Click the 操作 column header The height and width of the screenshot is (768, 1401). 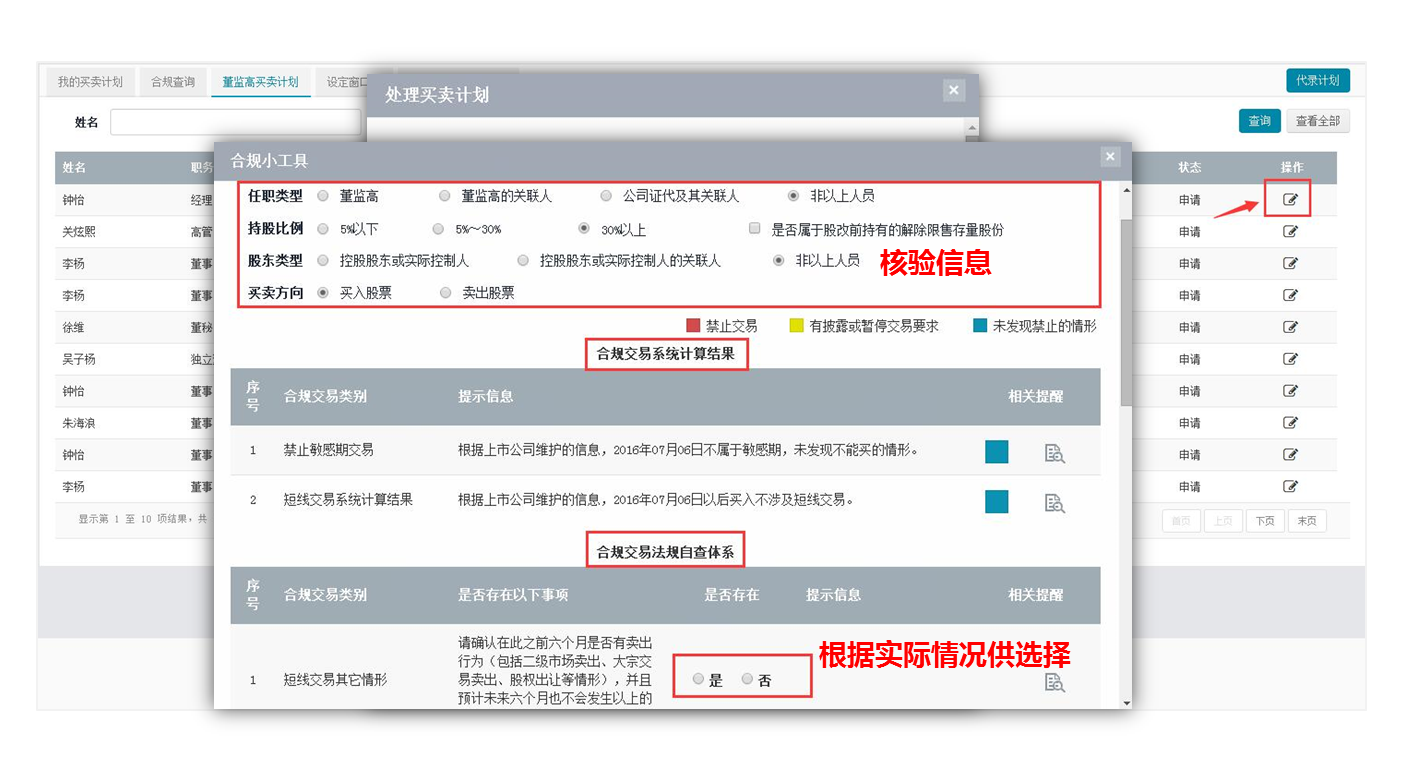click(x=1292, y=167)
